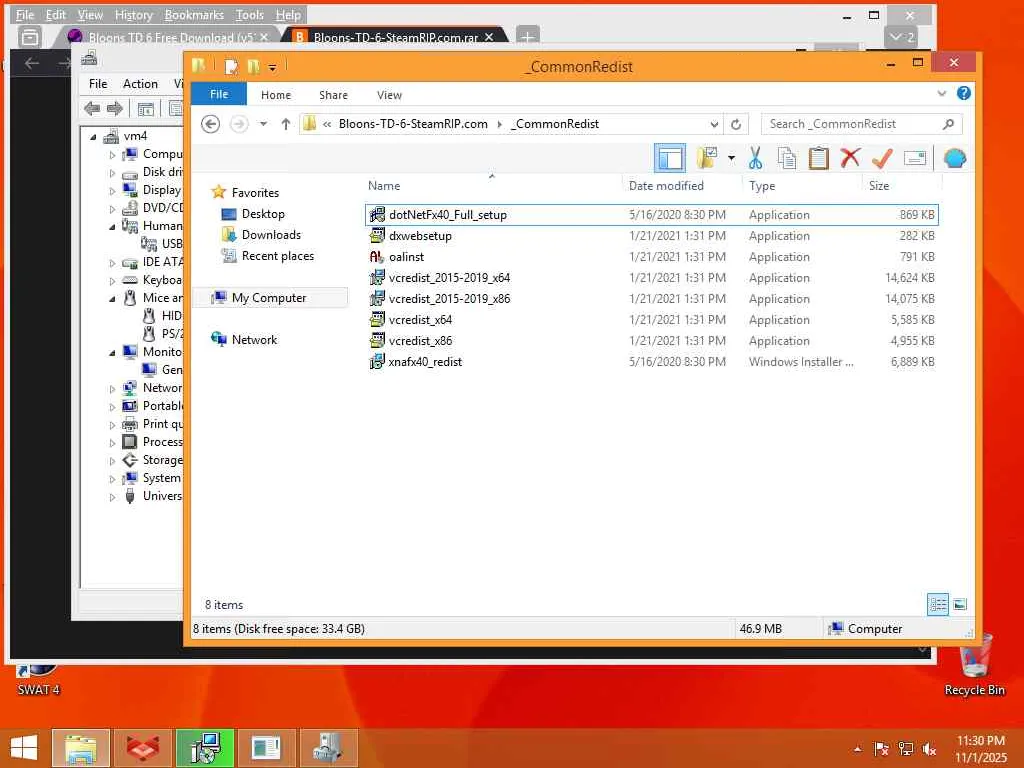Show hidden tray icons arrow

coord(857,749)
